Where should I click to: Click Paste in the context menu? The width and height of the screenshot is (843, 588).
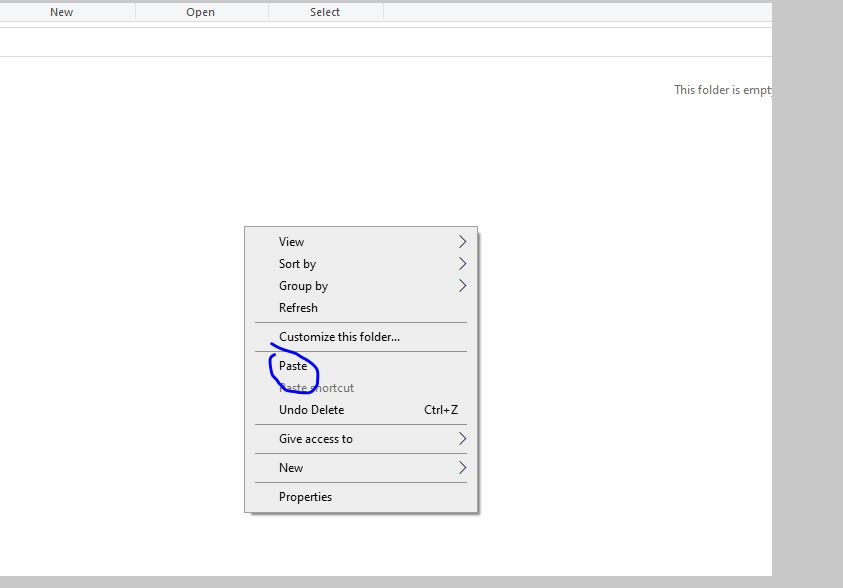pos(293,366)
